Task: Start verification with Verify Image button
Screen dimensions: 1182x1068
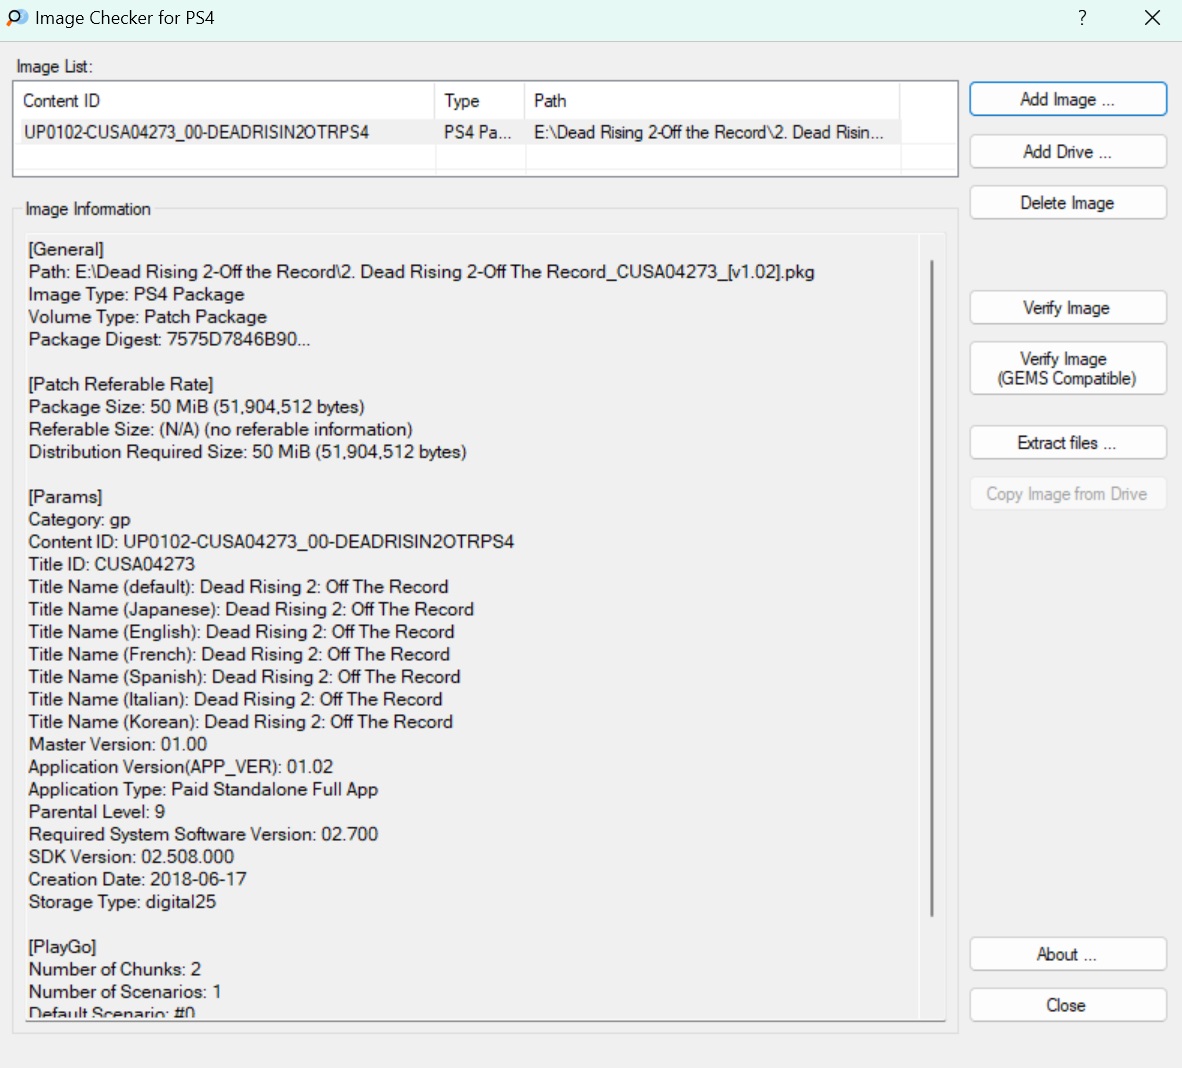Action: pyautogui.click(x=1067, y=308)
